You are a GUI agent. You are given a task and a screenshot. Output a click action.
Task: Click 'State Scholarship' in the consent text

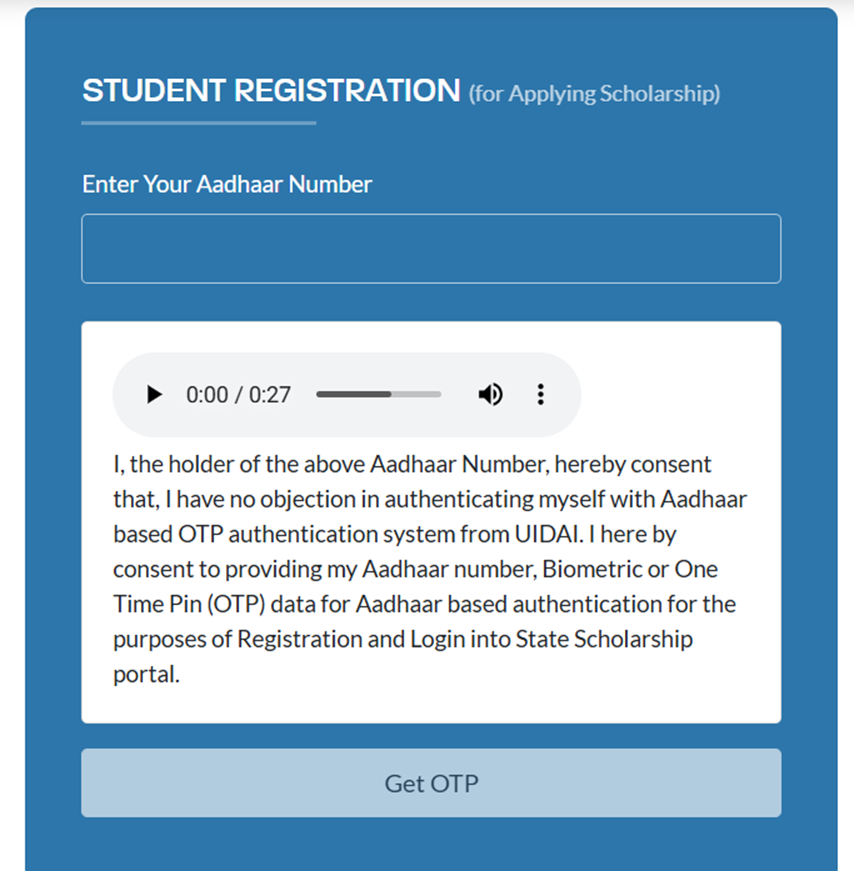[x=604, y=639]
